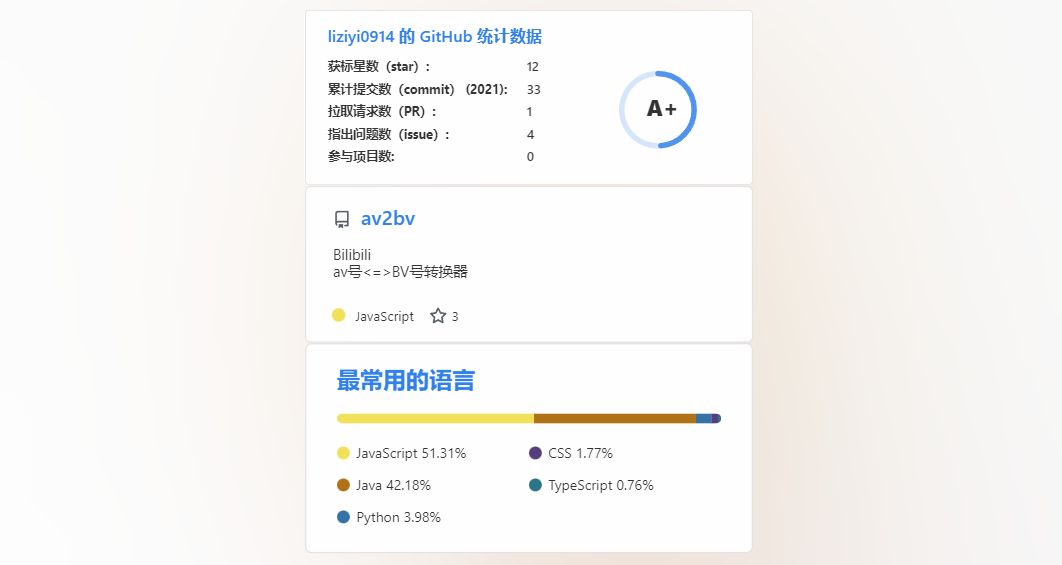Click the JavaScript language label on av2bv card
Image resolution: width=1062 pixels, height=565 pixels.
[x=384, y=316]
